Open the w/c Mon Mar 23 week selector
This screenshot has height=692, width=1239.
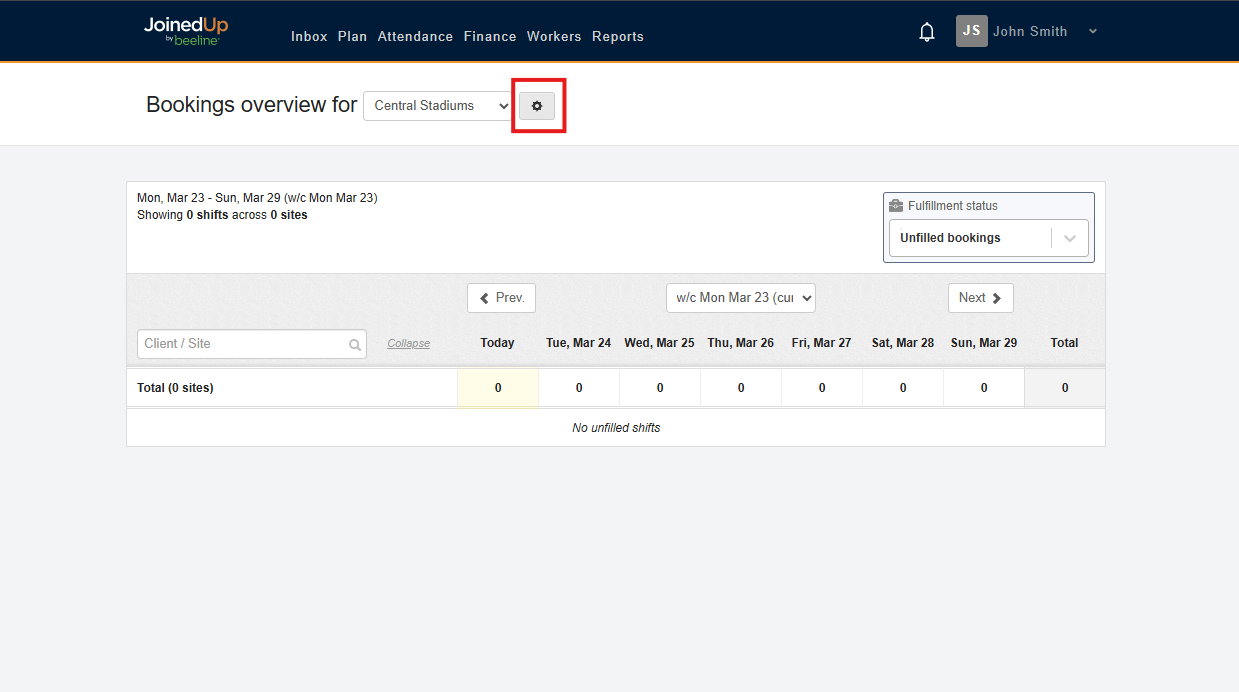[740, 297]
